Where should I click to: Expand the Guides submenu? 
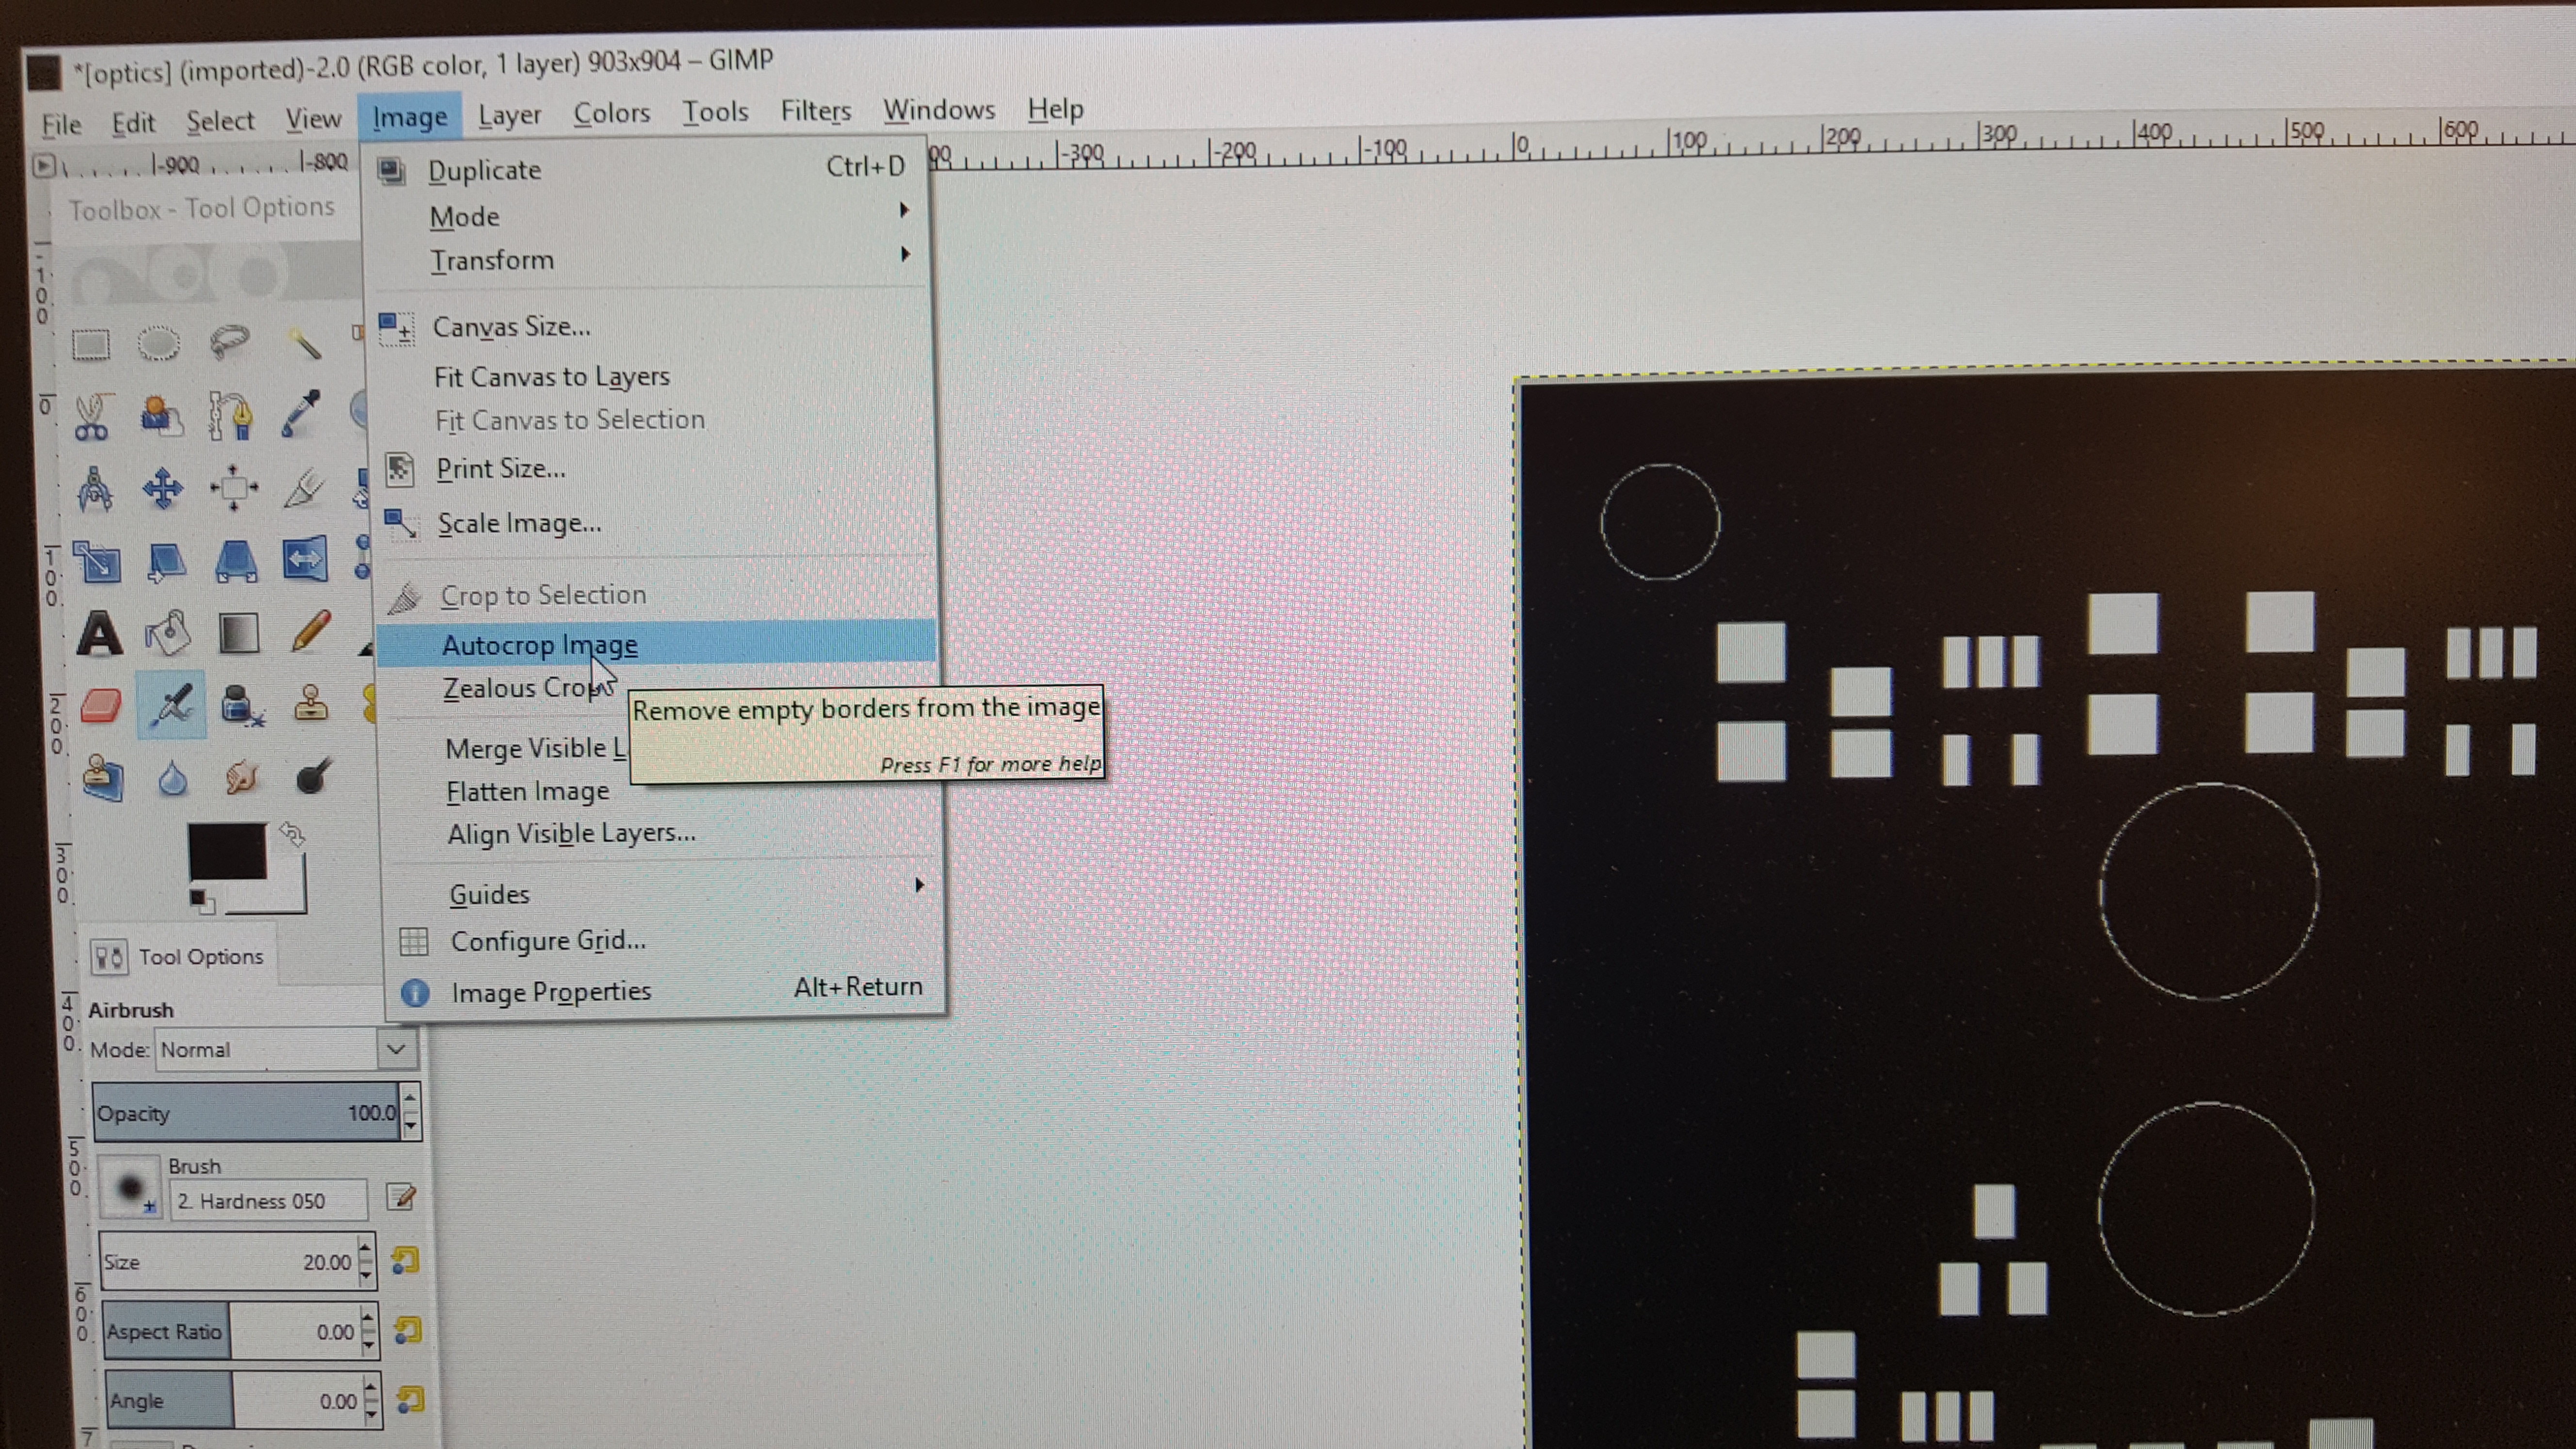point(664,893)
